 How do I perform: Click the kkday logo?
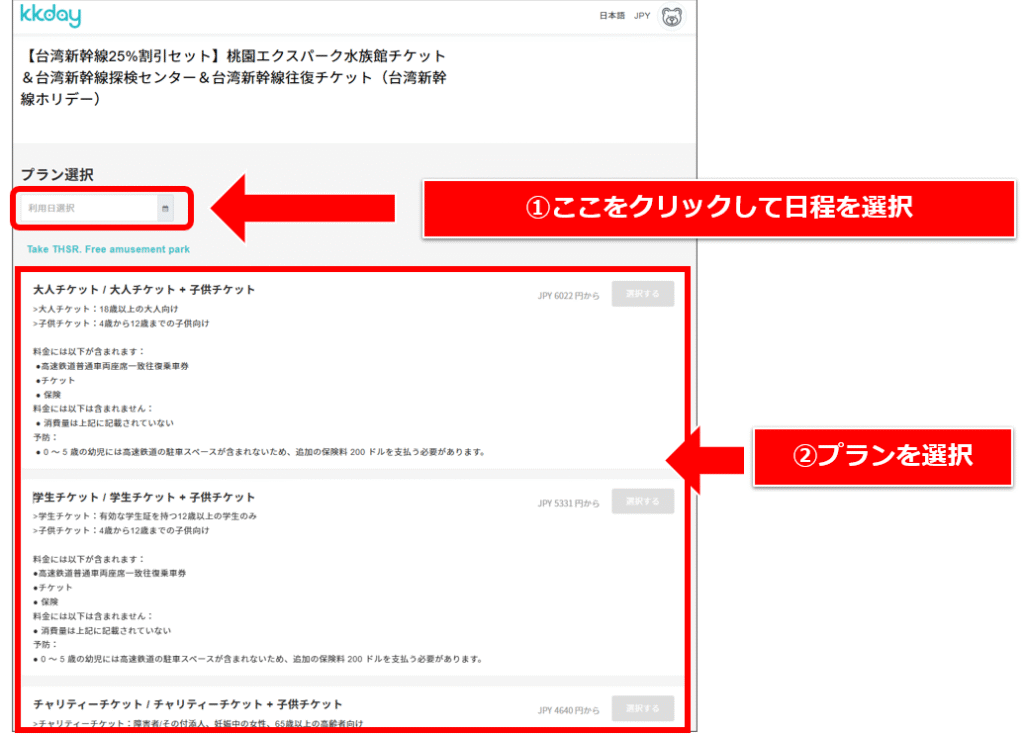coord(50,15)
